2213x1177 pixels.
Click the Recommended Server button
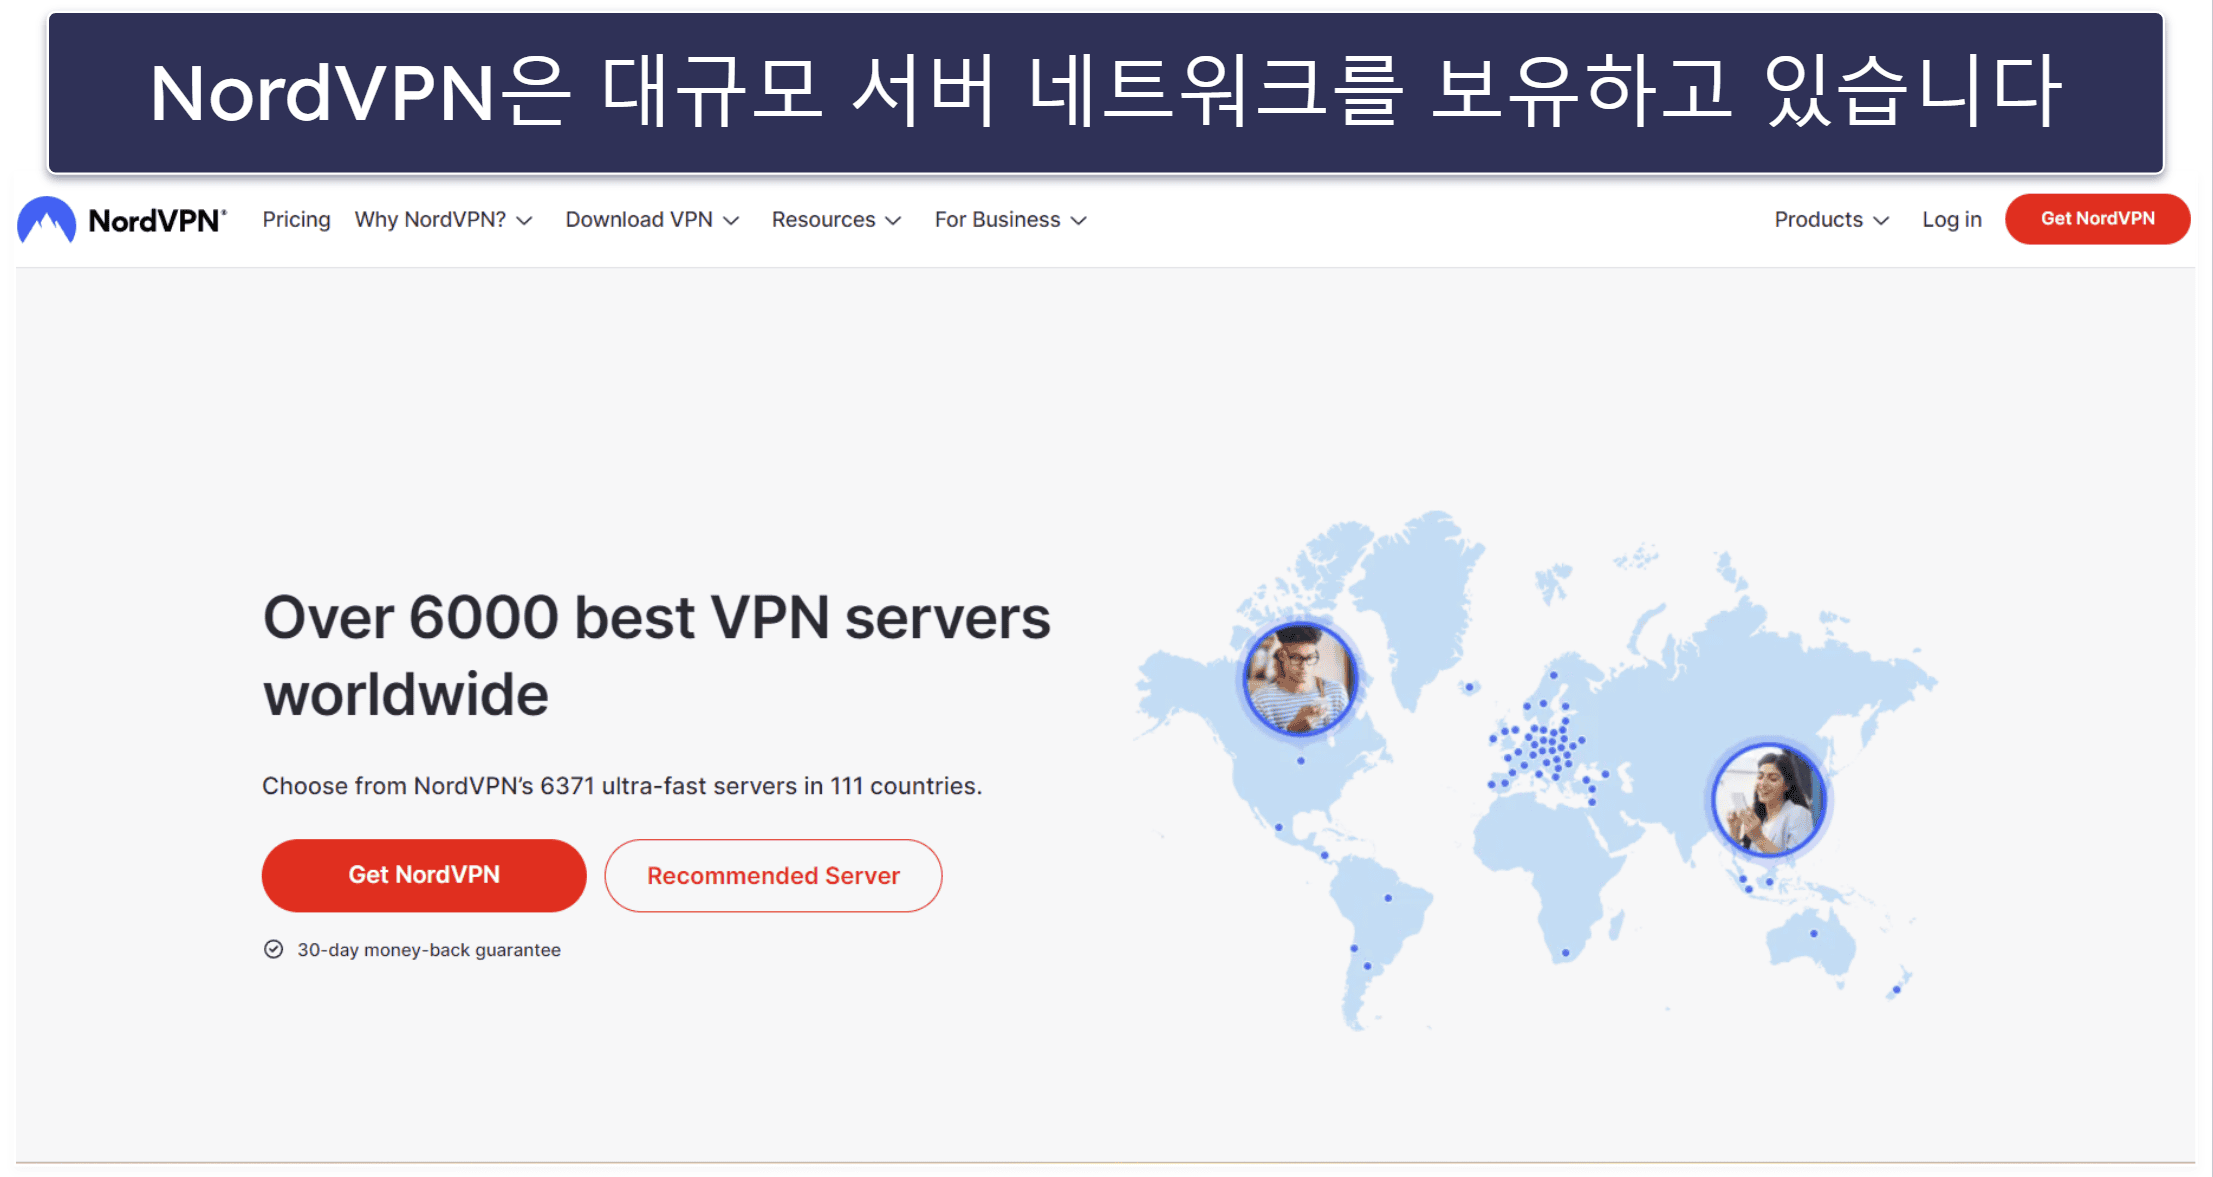tap(773, 876)
